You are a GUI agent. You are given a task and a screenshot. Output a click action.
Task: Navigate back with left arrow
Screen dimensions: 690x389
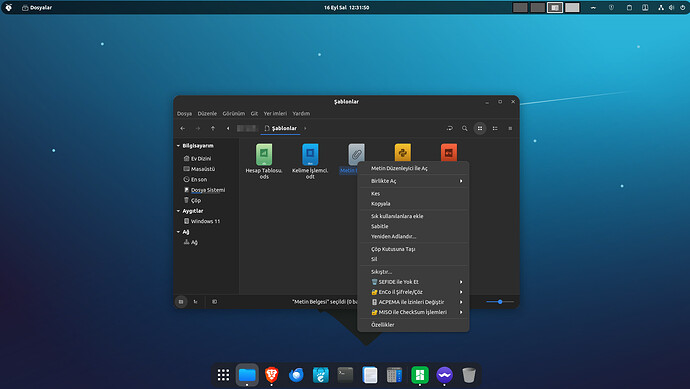[183, 128]
